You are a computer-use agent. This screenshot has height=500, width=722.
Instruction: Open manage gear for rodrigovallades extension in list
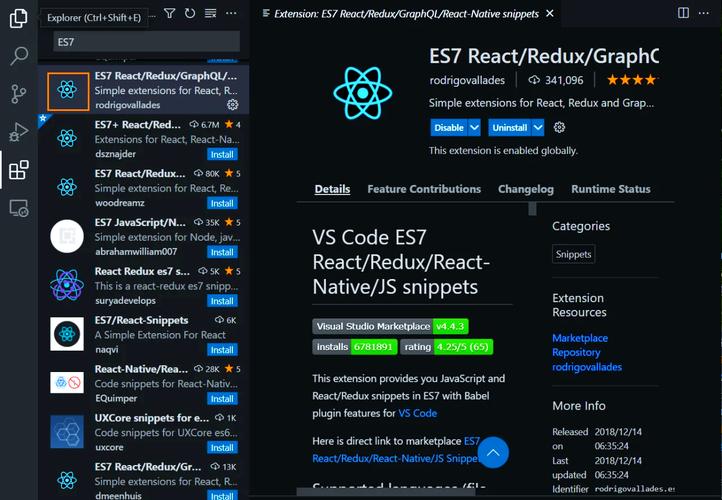tap(233, 105)
